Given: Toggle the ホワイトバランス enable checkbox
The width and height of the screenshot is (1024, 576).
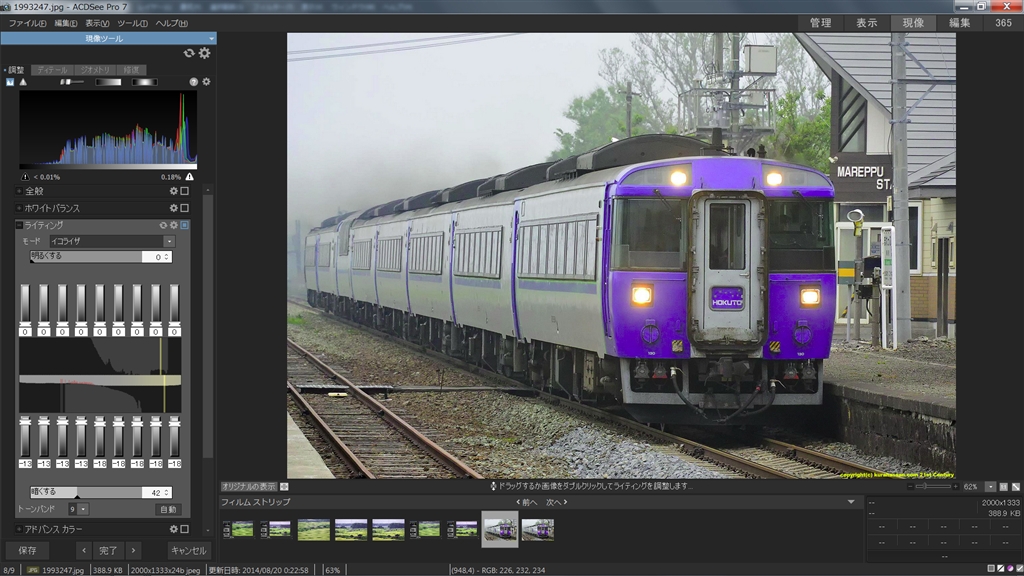Looking at the screenshot, I should pyautogui.click(x=184, y=208).
